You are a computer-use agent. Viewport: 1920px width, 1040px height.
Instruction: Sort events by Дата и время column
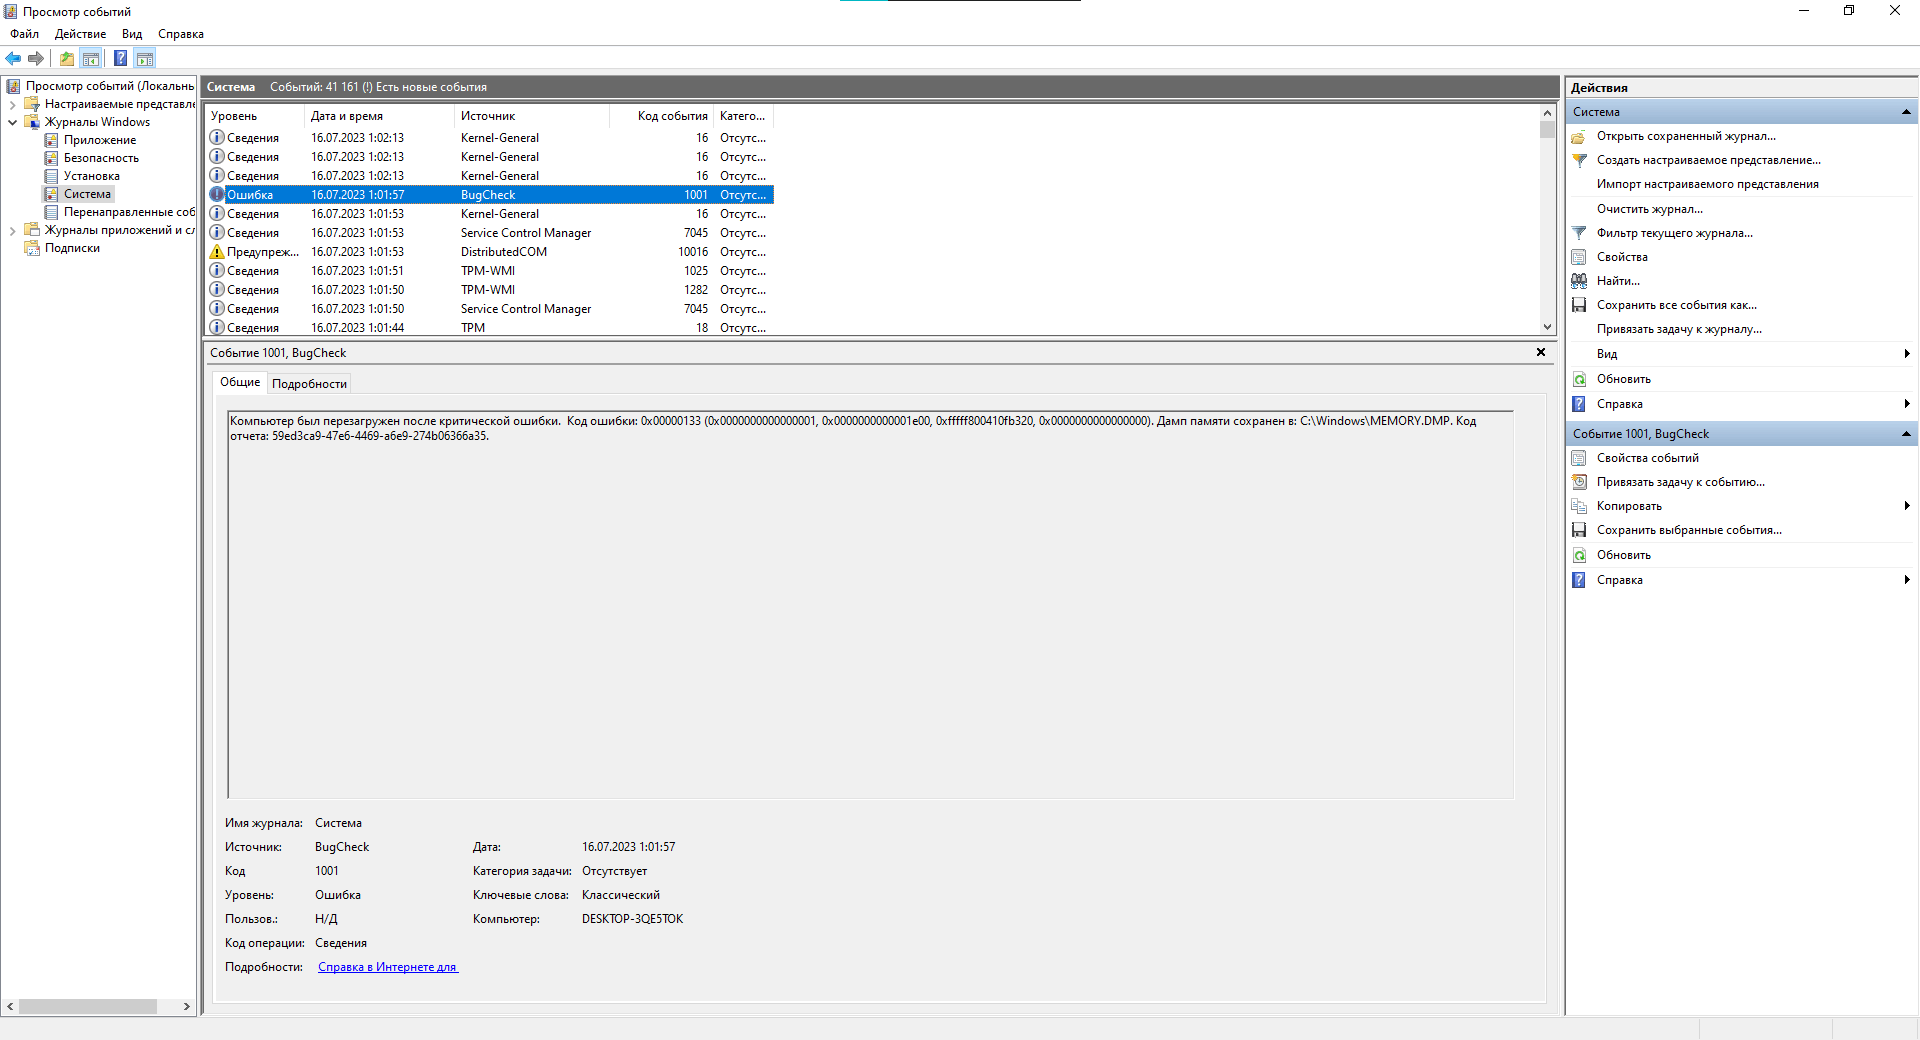(379, 116)
